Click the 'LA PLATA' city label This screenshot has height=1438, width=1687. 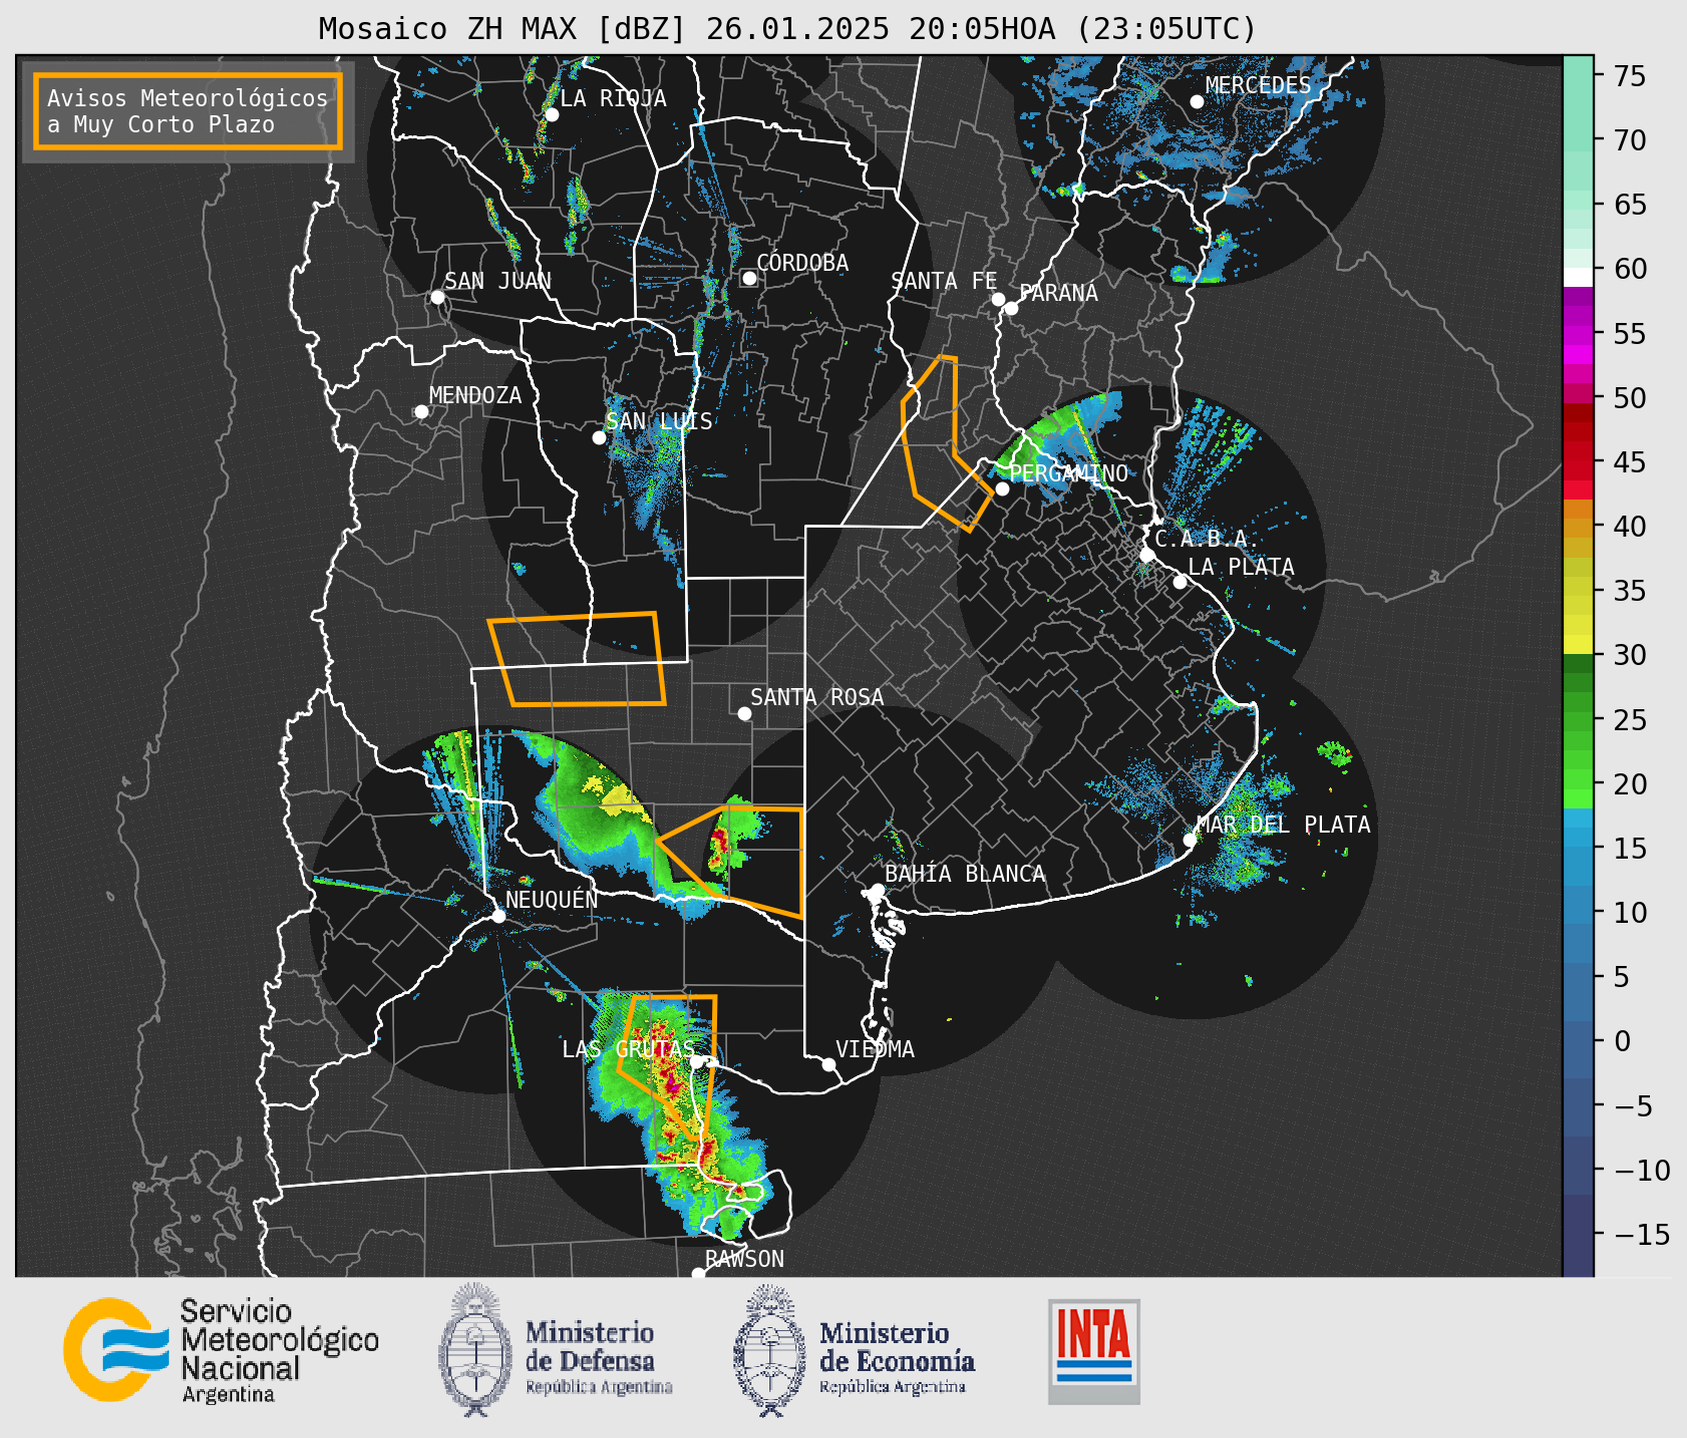coord(1241,567)
